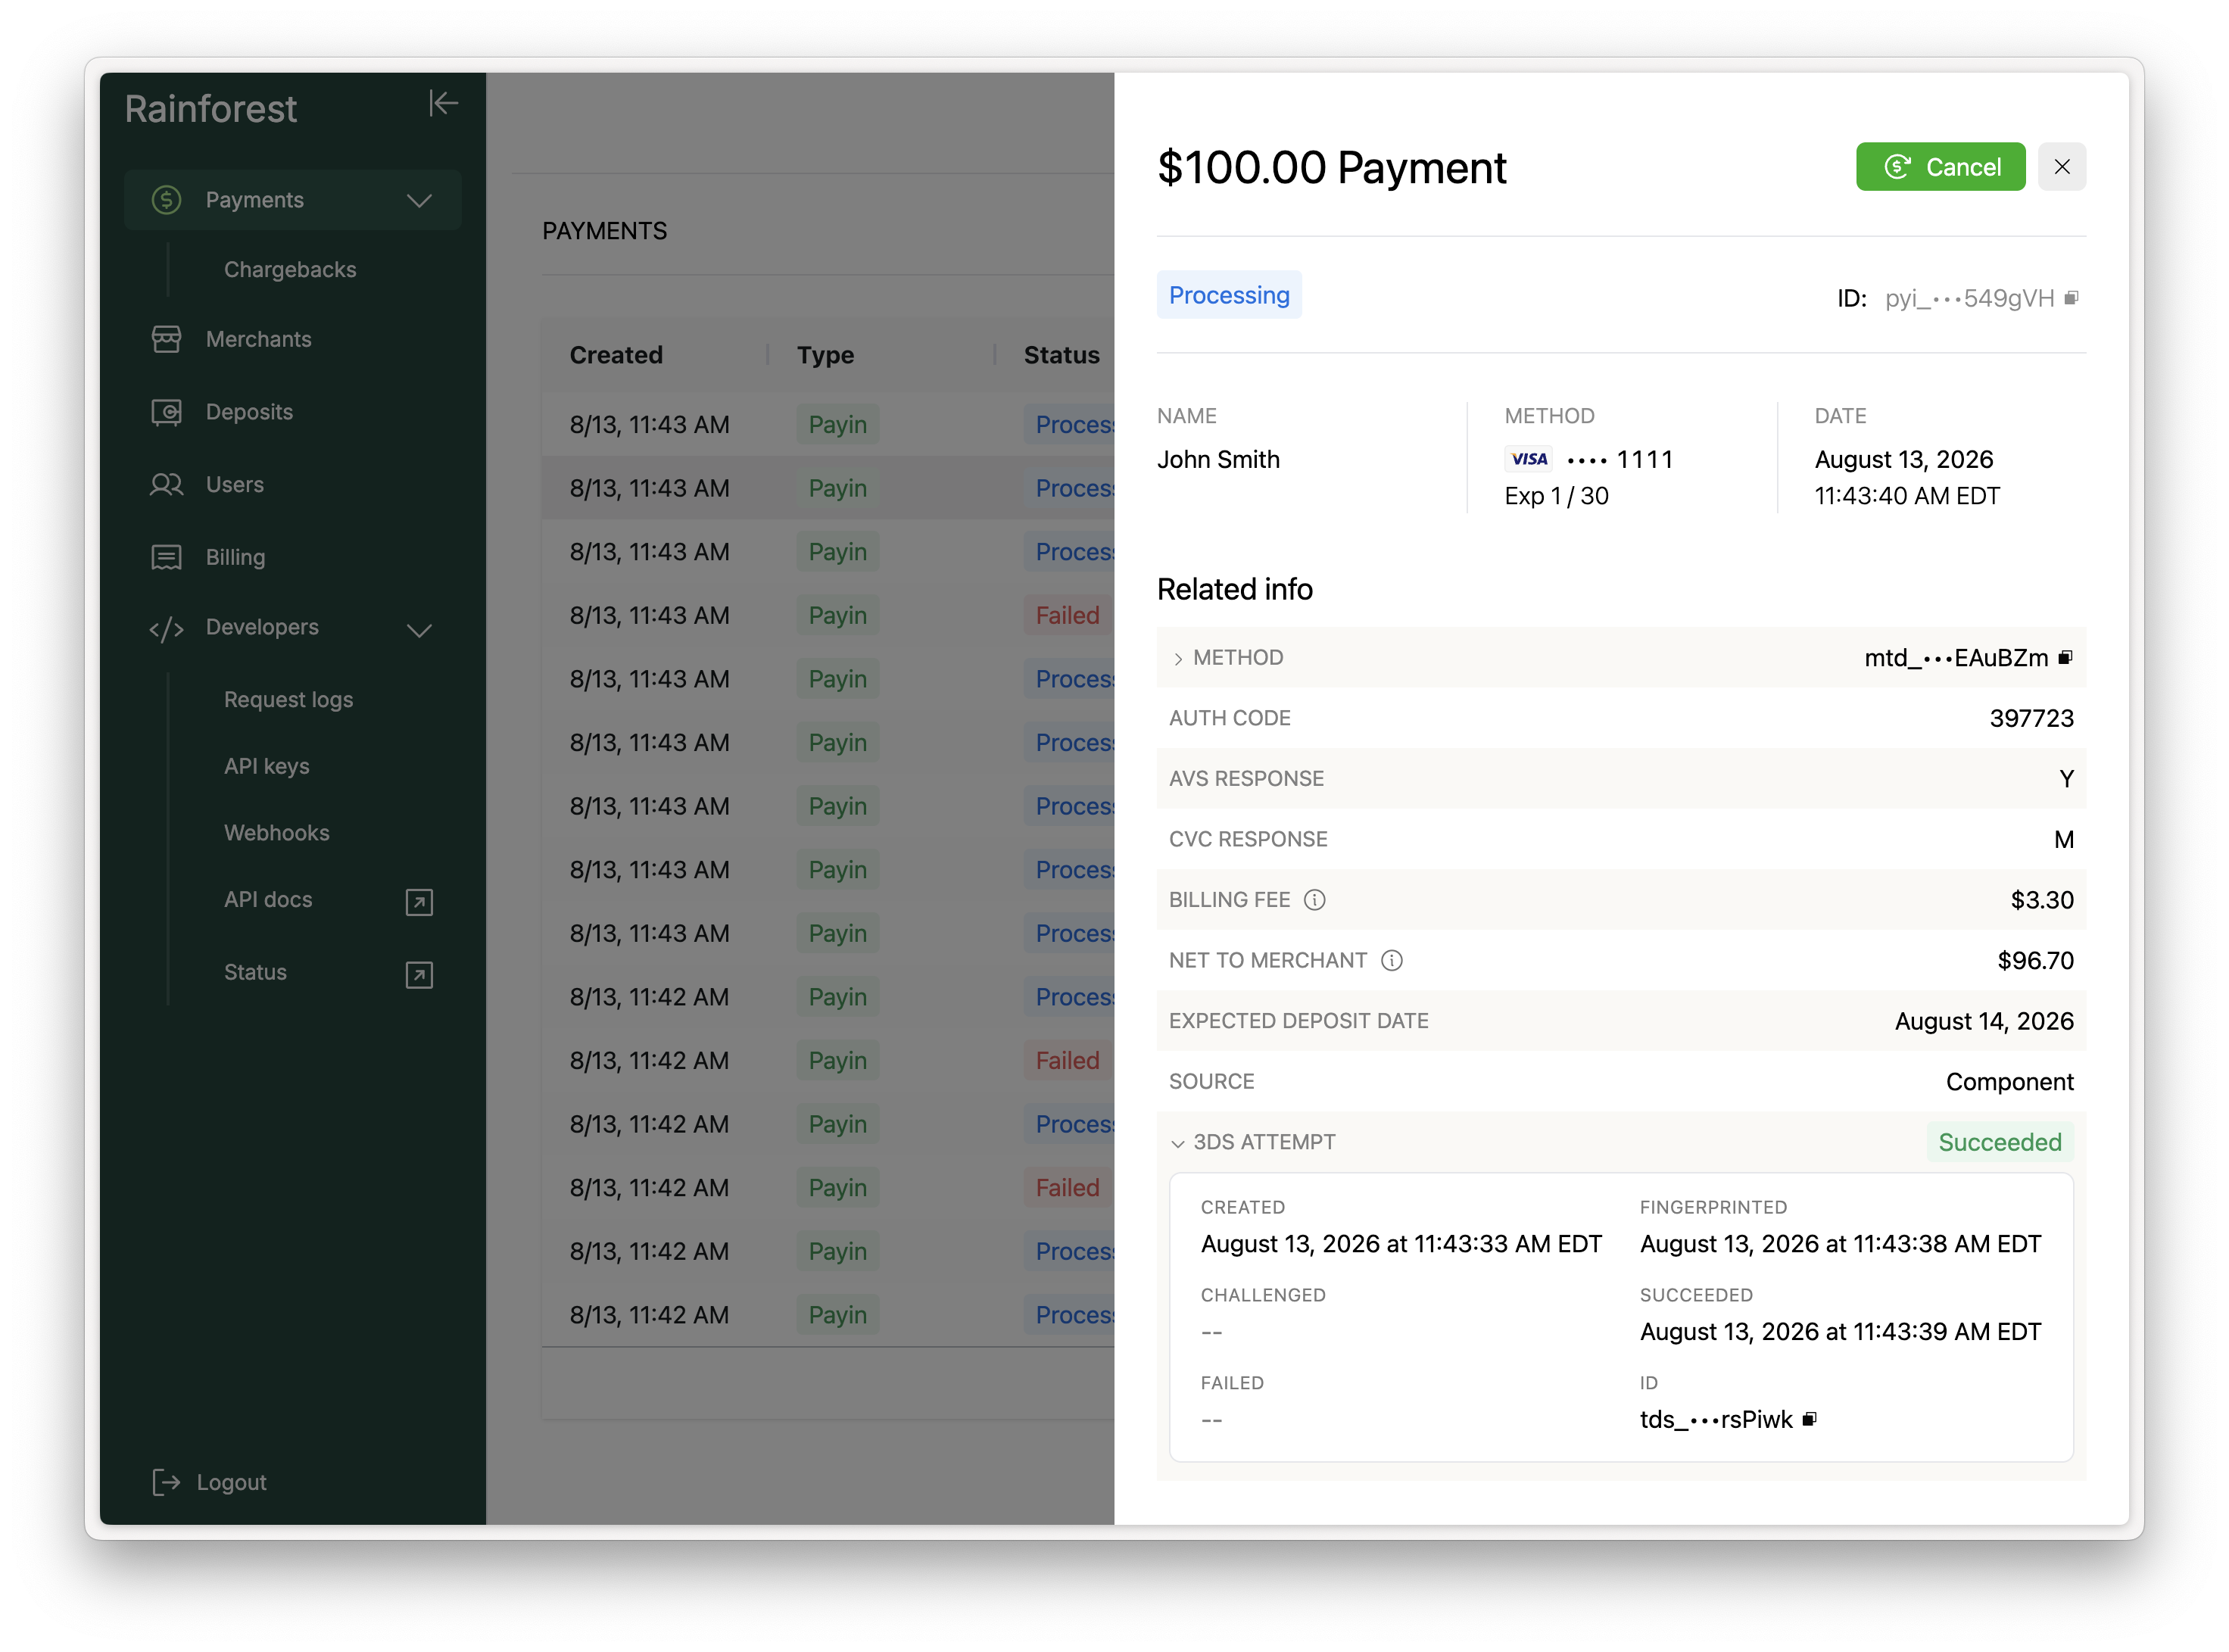Open Chargebacks page
Screen dimensions: 2229x1652
(290, 270)
